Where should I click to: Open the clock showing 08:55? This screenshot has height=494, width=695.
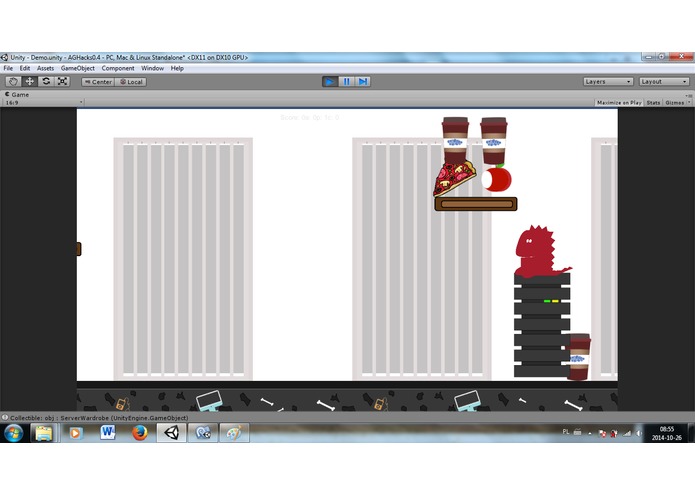pyautogui.click(x=667, y=433)
